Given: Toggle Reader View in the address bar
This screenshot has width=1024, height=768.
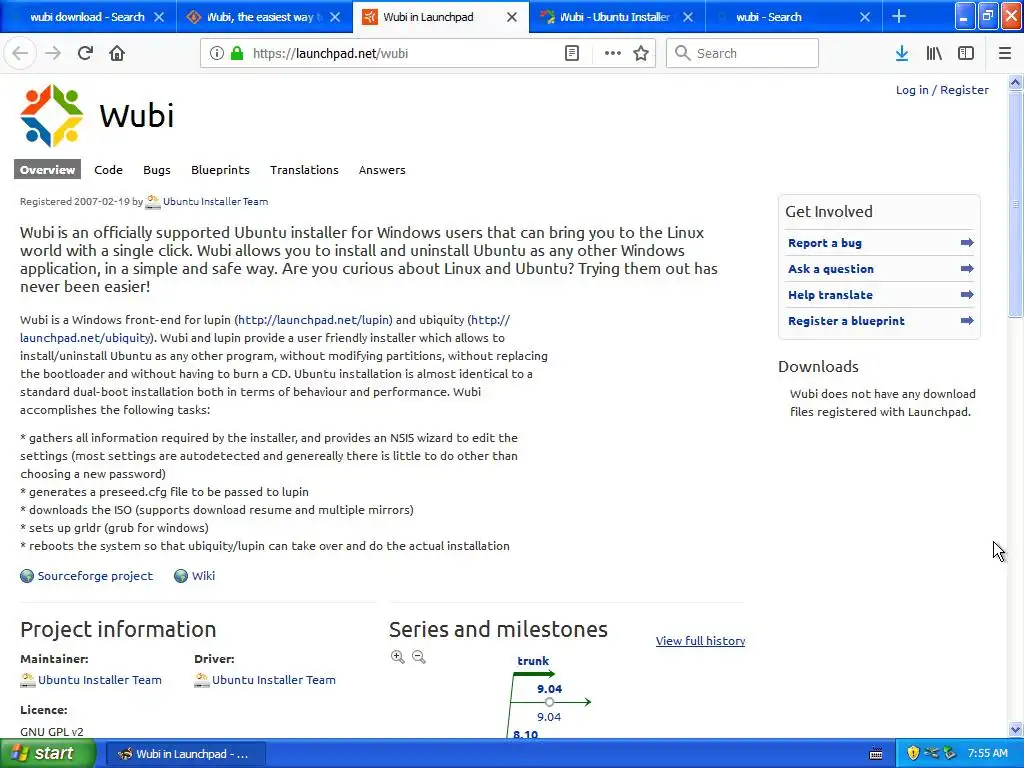Looking at the screenshot, I should 572,54.
